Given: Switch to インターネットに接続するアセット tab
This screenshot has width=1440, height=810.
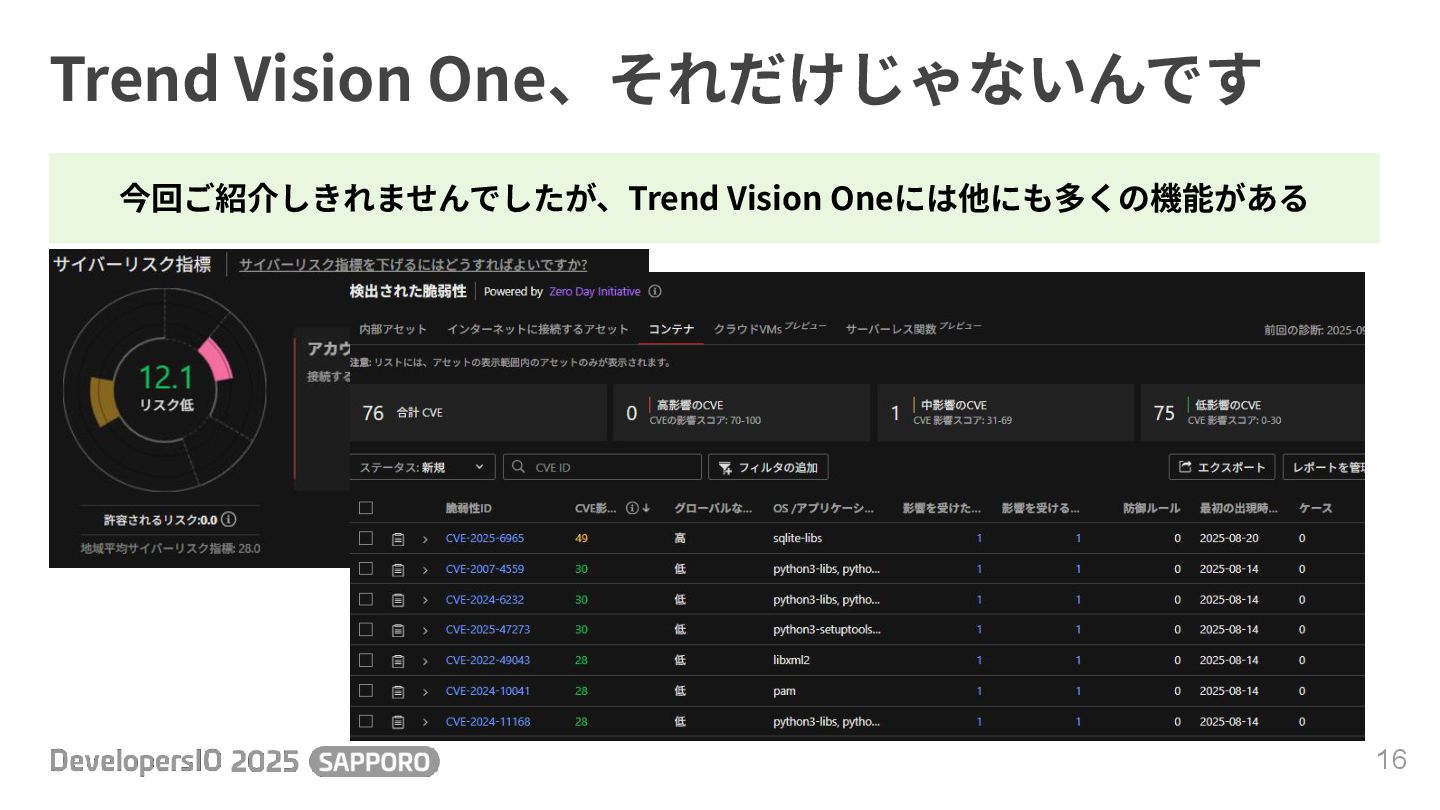Looking at the screenshot, I should [x=538, y=329].
